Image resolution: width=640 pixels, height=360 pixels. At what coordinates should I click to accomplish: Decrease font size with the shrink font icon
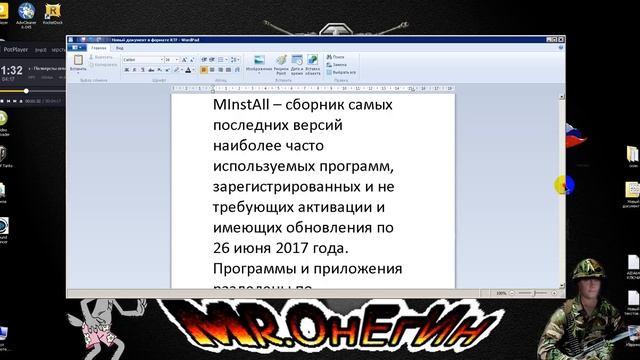(192, 60)
